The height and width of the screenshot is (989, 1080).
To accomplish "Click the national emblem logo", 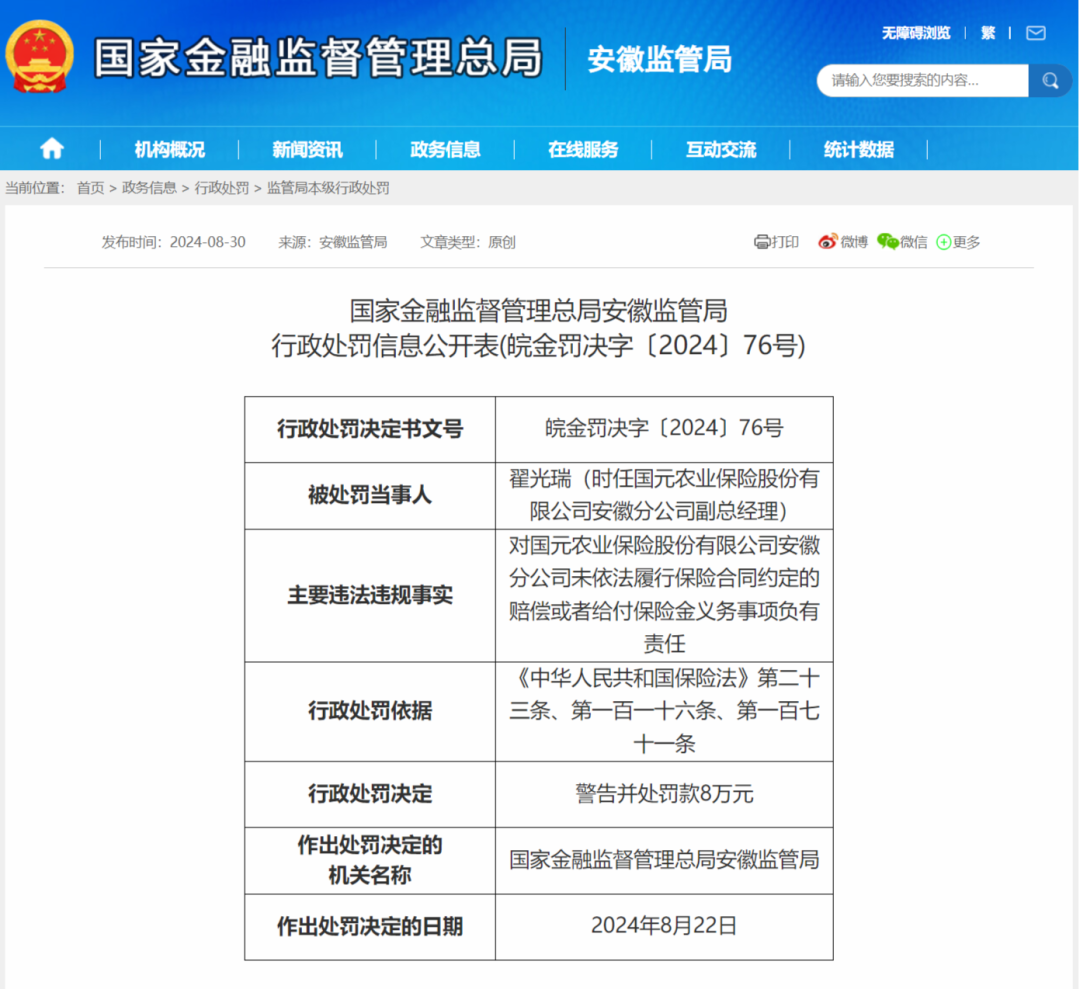I will (39, 56).
